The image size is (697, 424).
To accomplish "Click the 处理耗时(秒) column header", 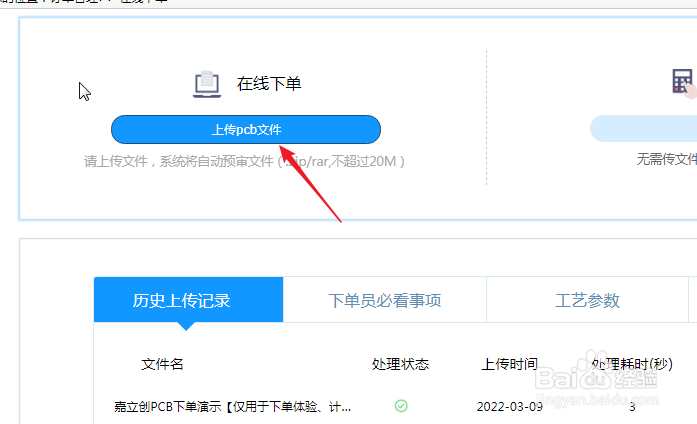I will 632,364.
